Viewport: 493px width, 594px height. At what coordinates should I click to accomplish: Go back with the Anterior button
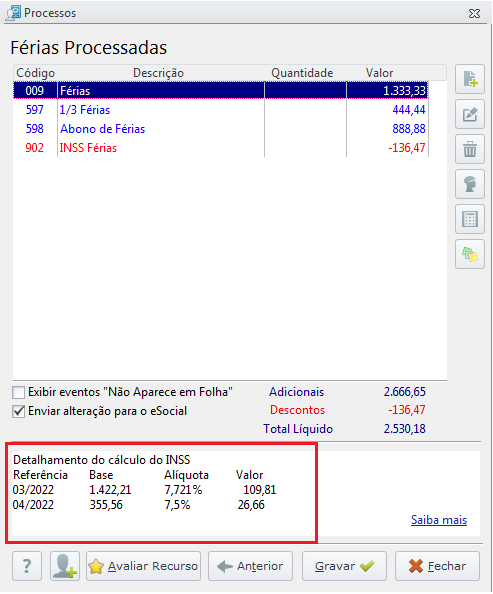[x=250, y=566]
